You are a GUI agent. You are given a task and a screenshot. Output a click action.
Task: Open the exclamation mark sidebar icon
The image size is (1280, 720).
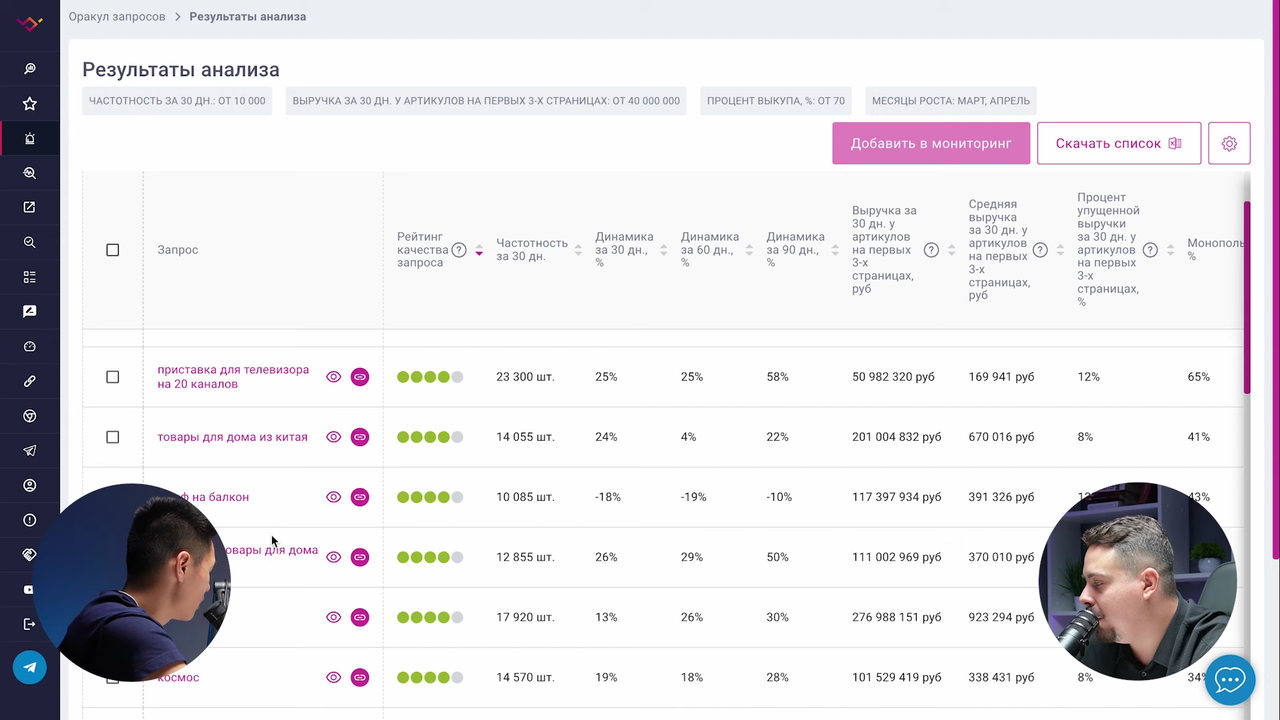pyautogui.click(x=30, y=520)
